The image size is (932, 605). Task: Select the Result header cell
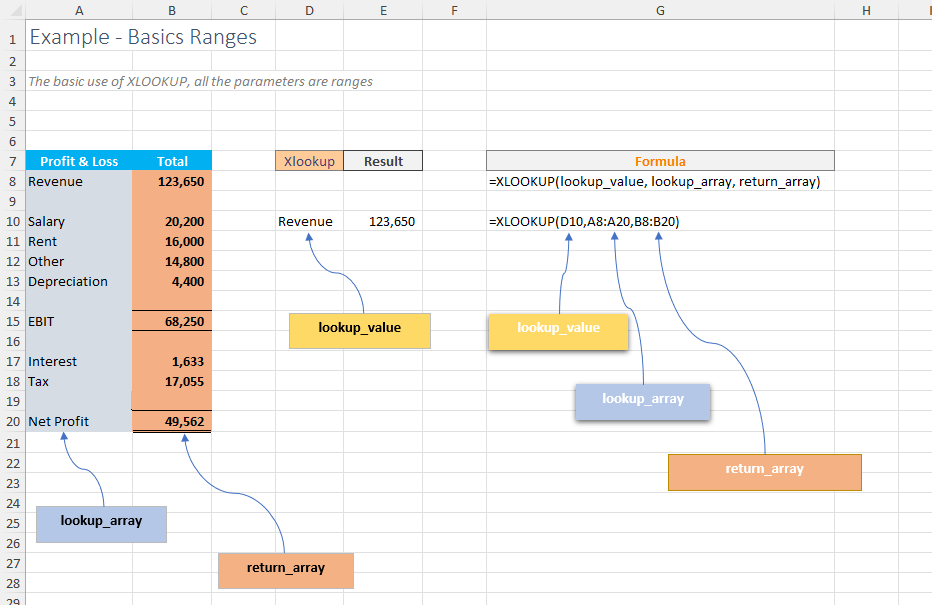383,161
